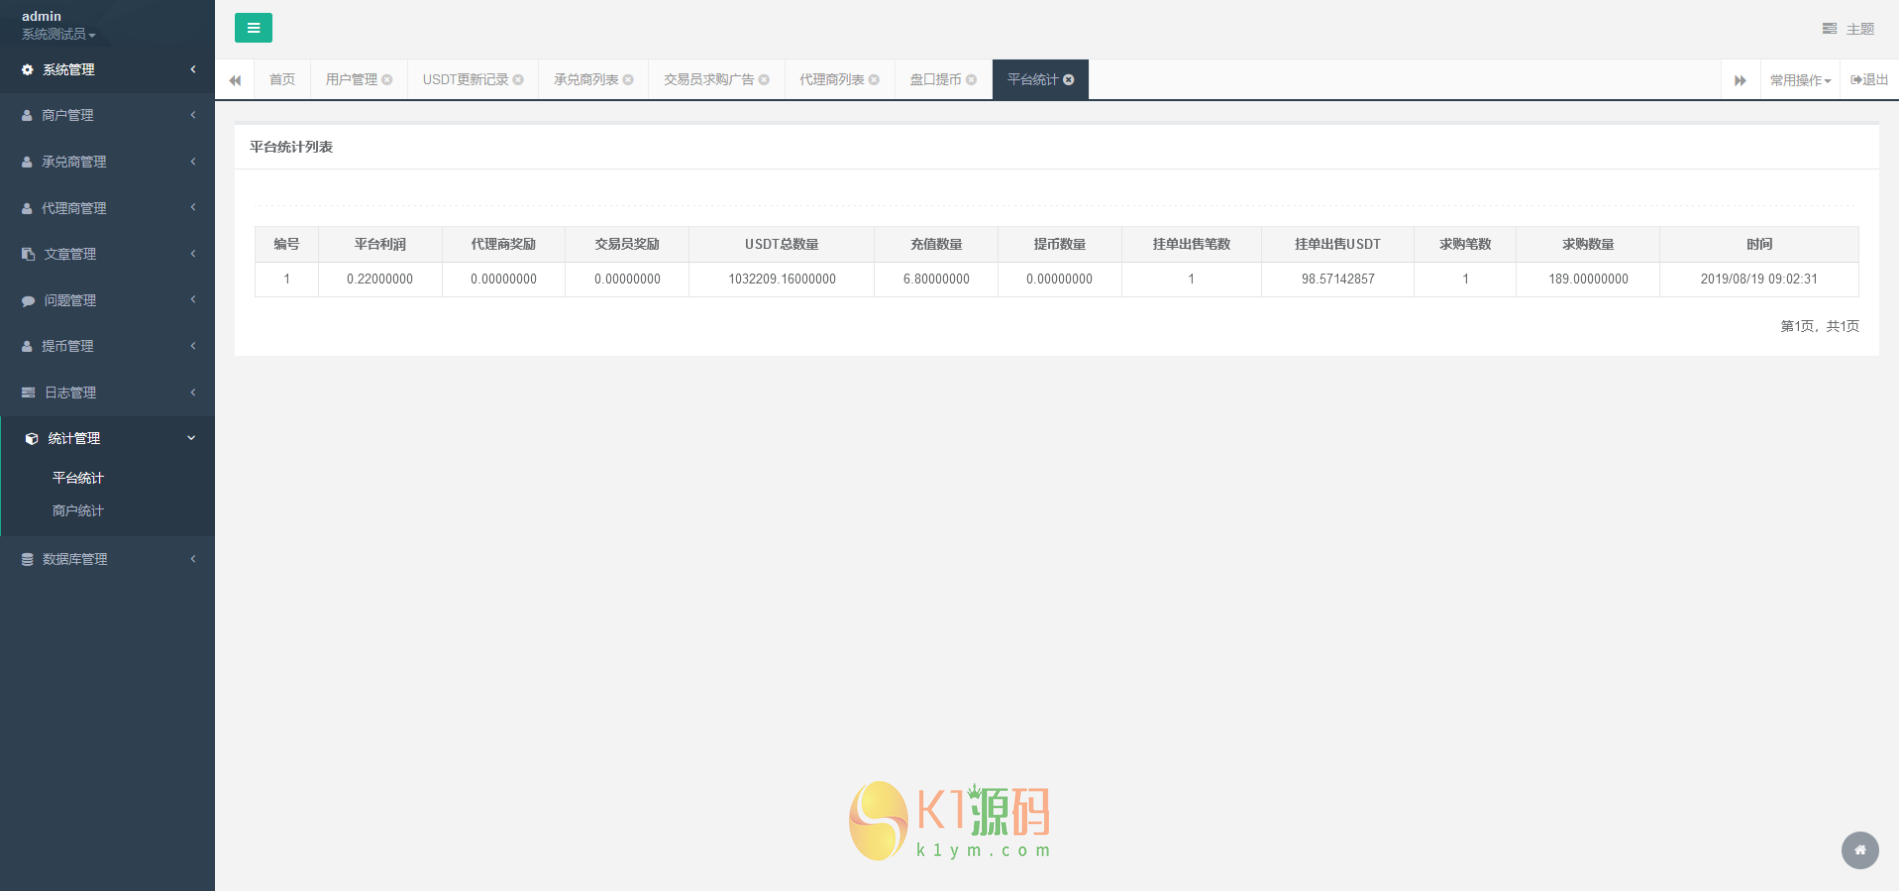Screen dimensions: 1899x891
Task: Click 求购数量 value 189.00000000
Action: [x=1588, y=279]
